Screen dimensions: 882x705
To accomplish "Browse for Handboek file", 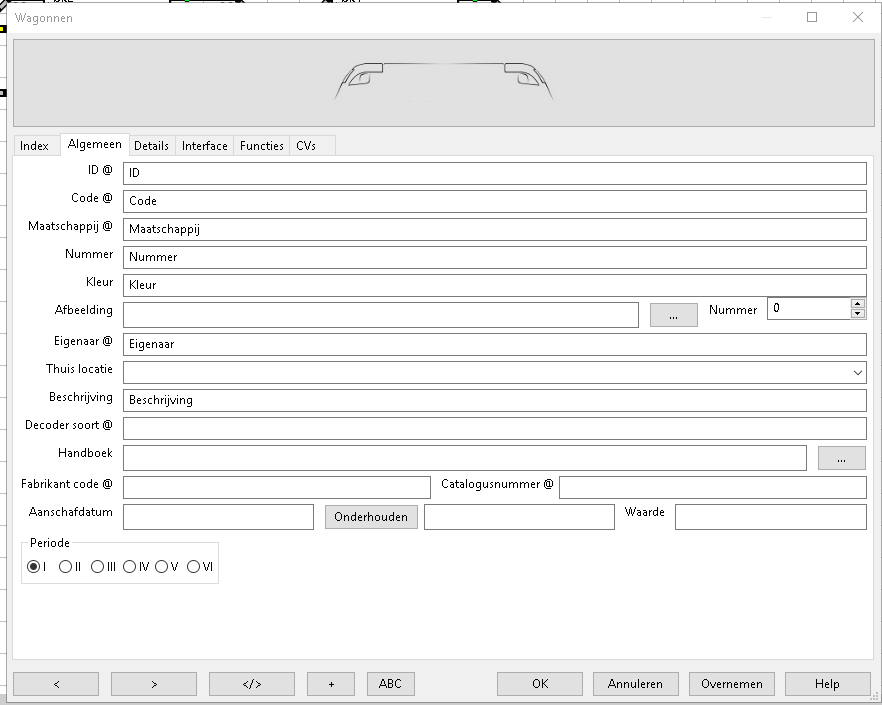I will 841,458.
